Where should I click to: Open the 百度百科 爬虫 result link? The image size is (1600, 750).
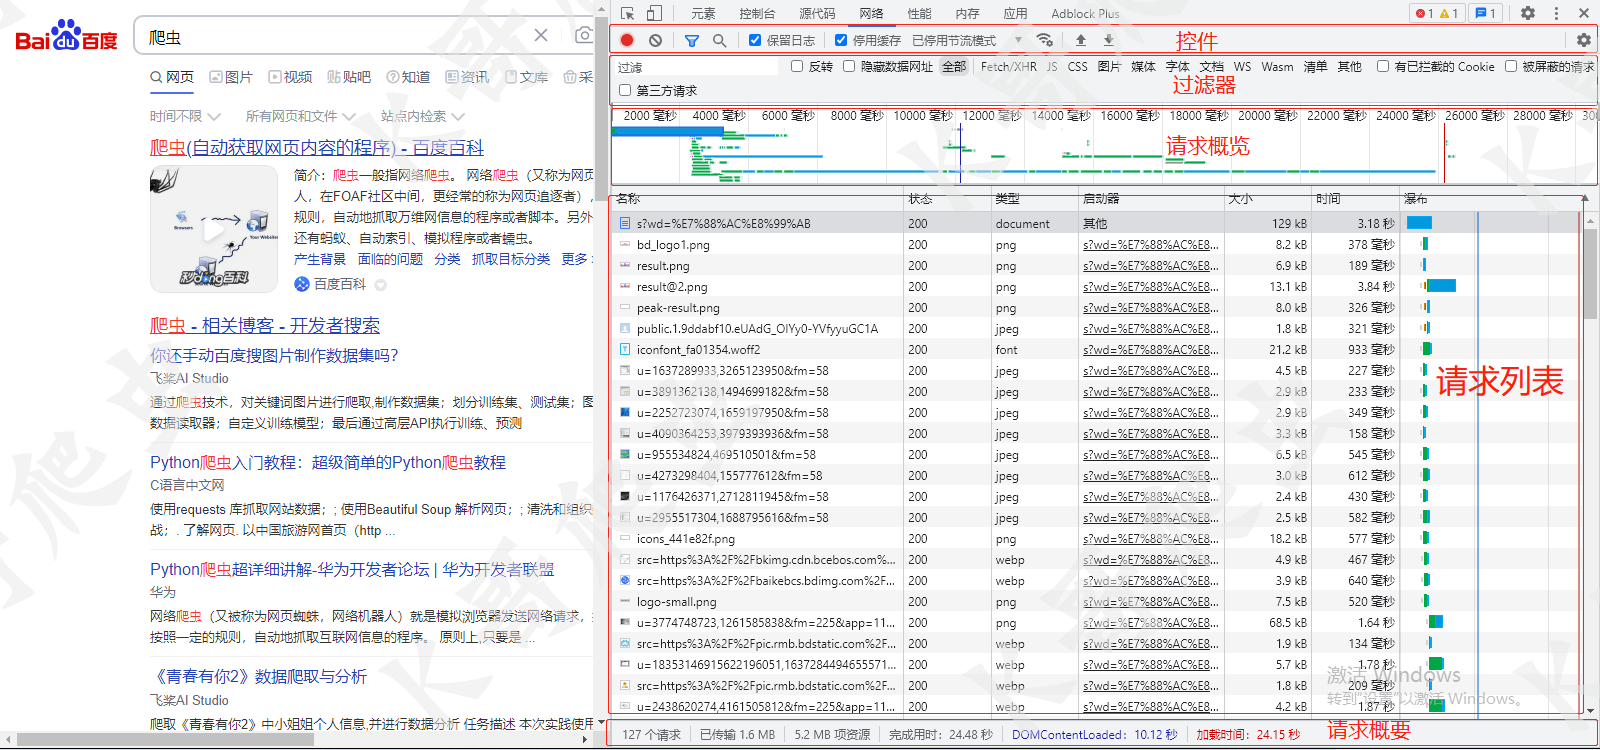316,148
